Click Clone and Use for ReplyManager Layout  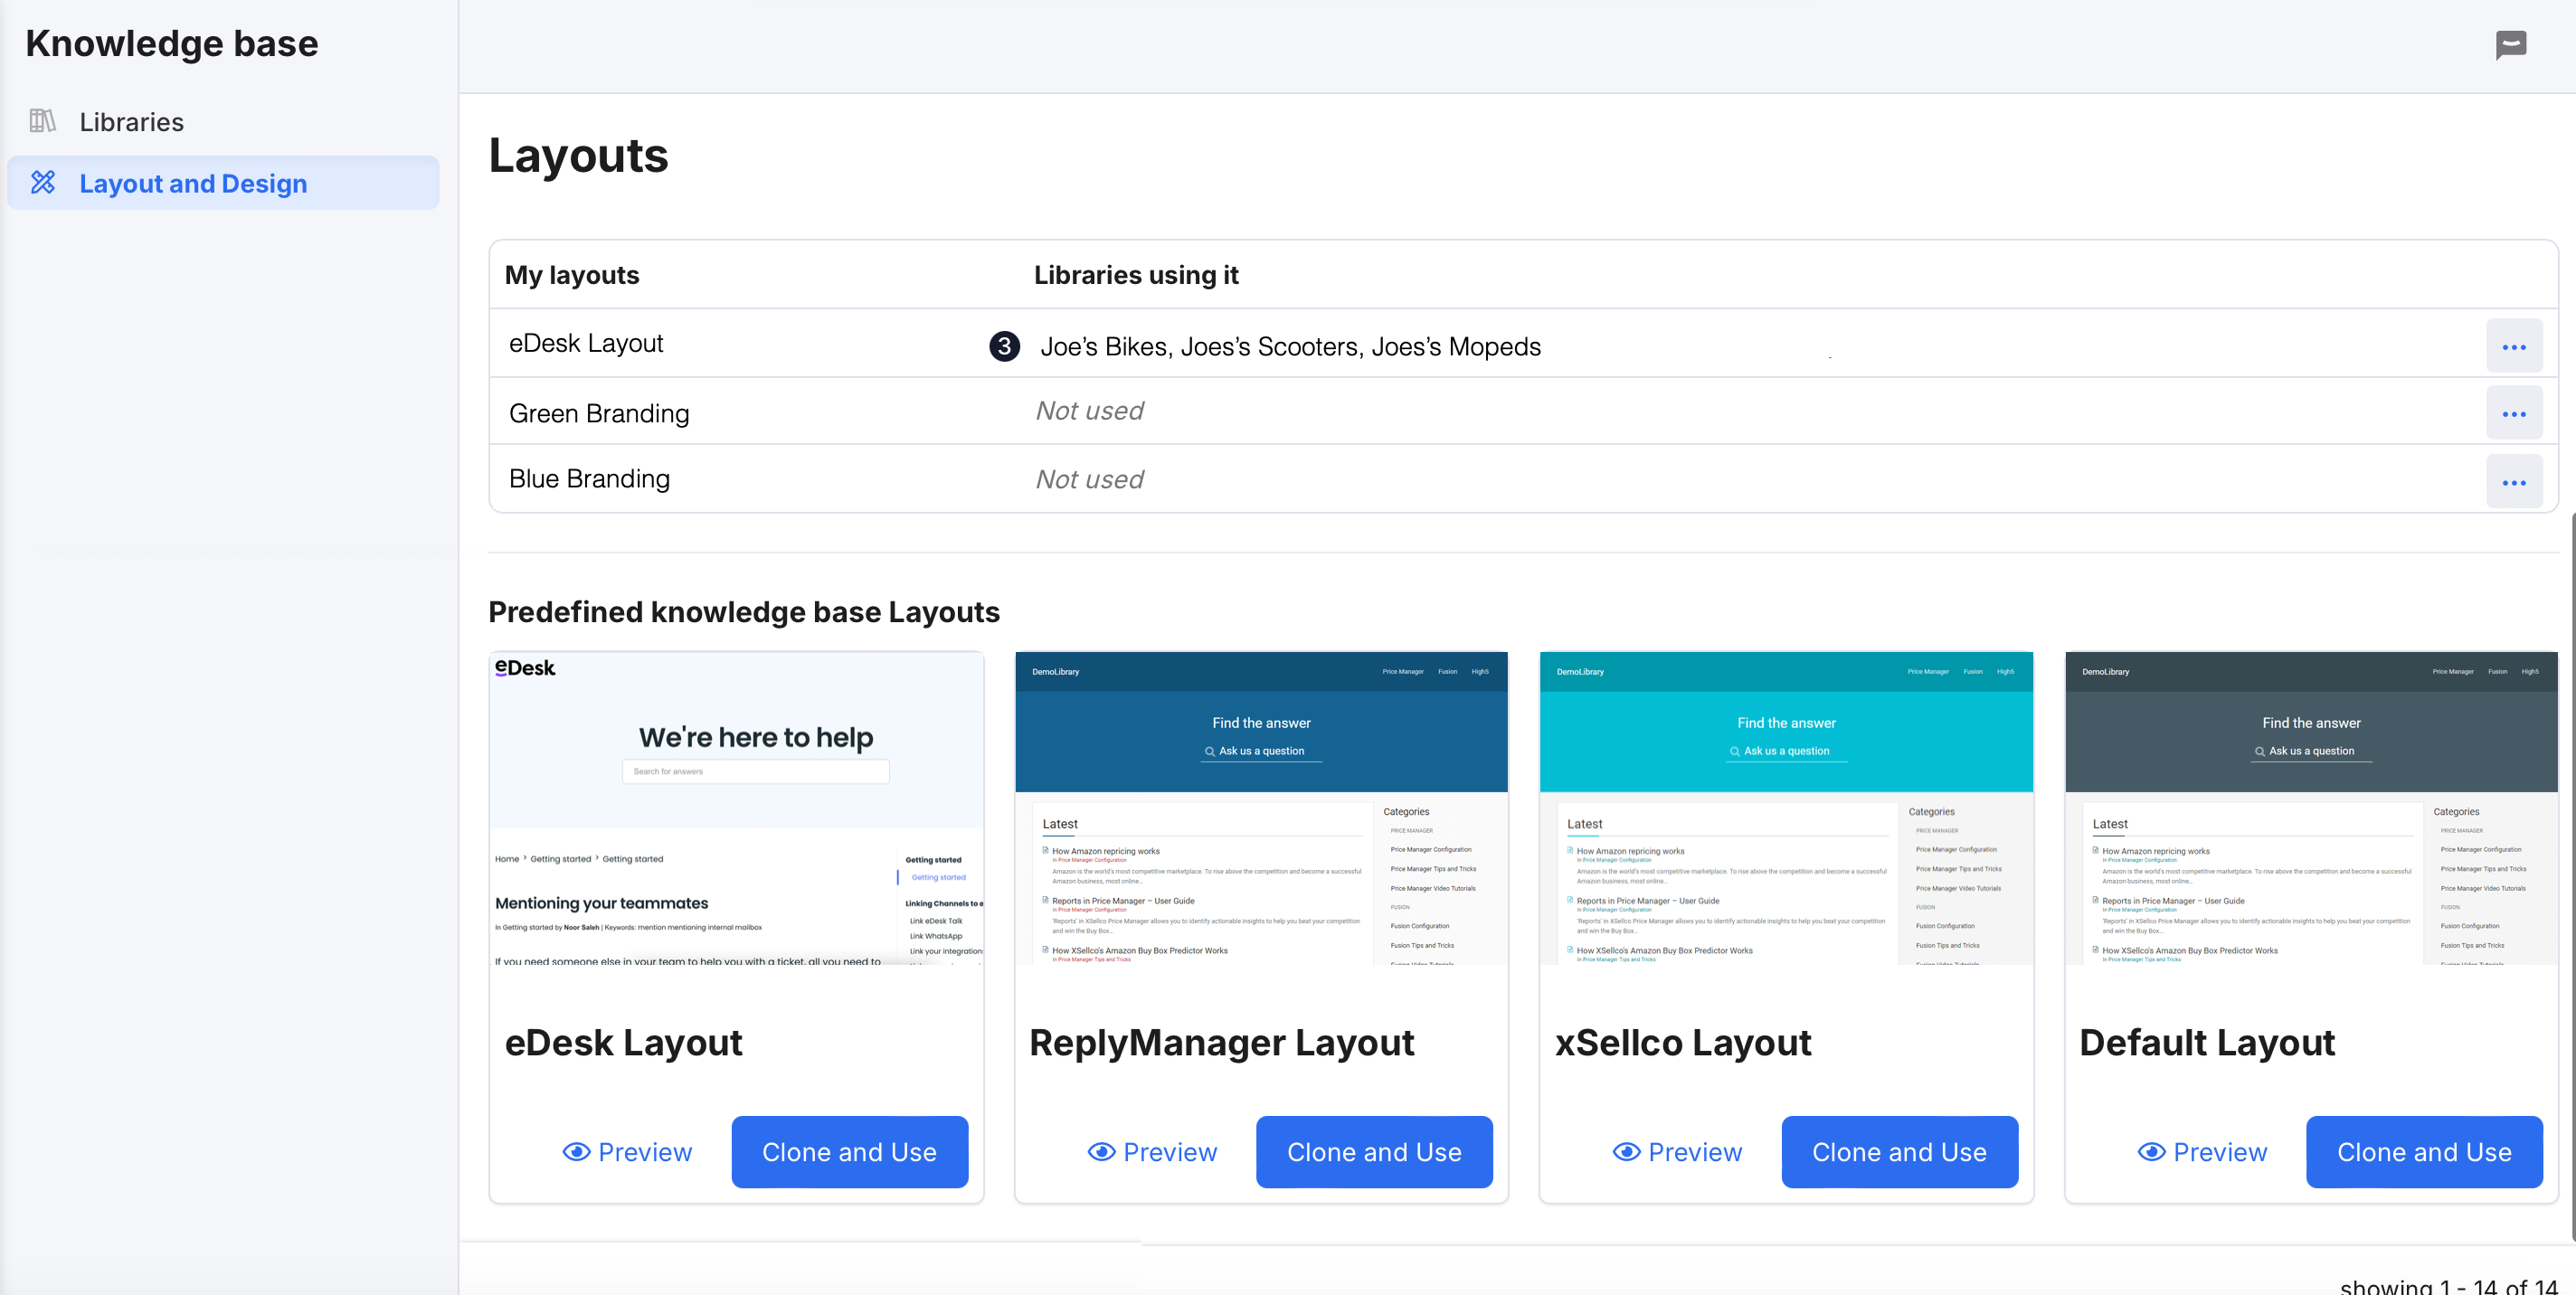point(1373,1151)
